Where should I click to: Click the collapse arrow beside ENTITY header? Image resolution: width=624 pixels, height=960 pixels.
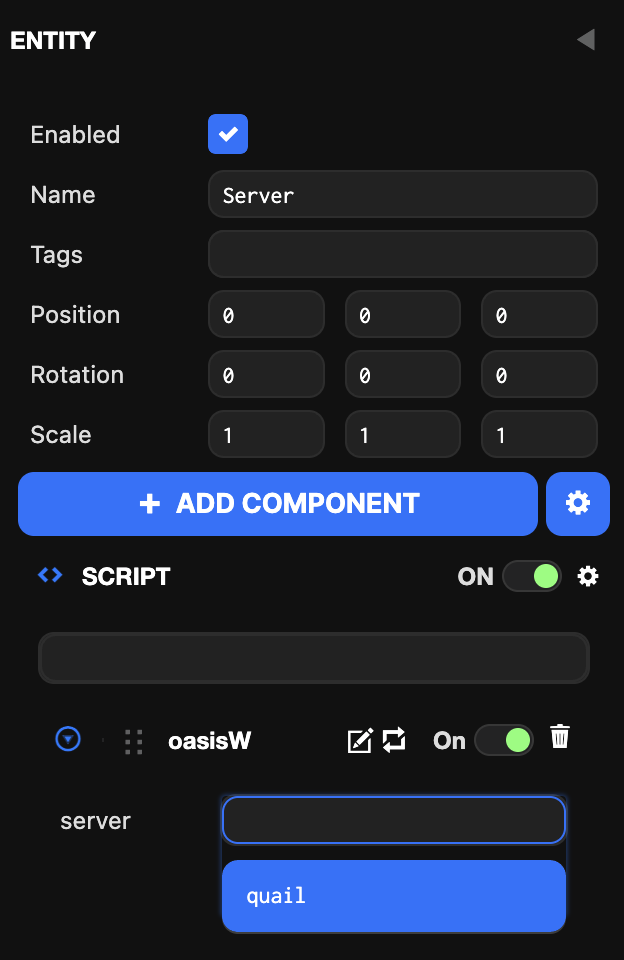(x=587, y=40)
